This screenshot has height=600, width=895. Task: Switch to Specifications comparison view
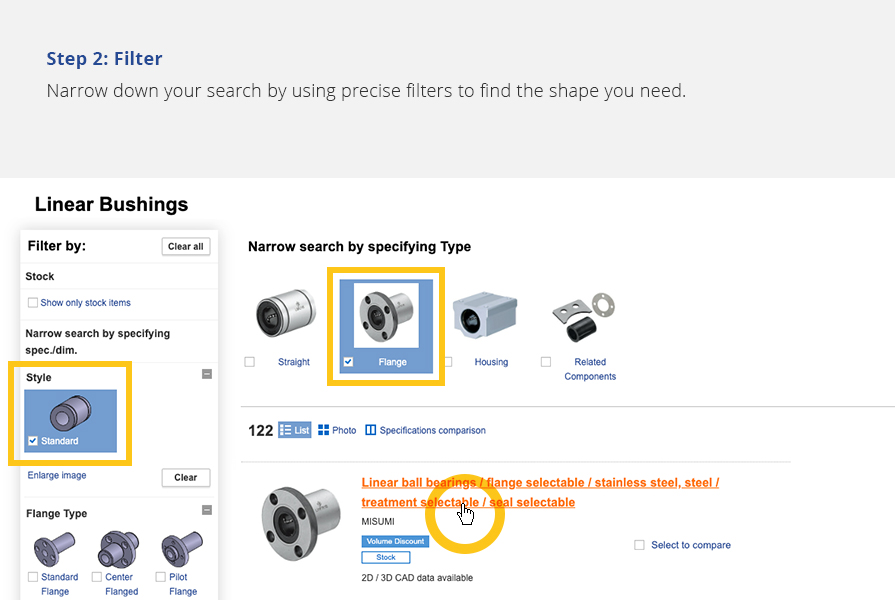click(426, 430)
